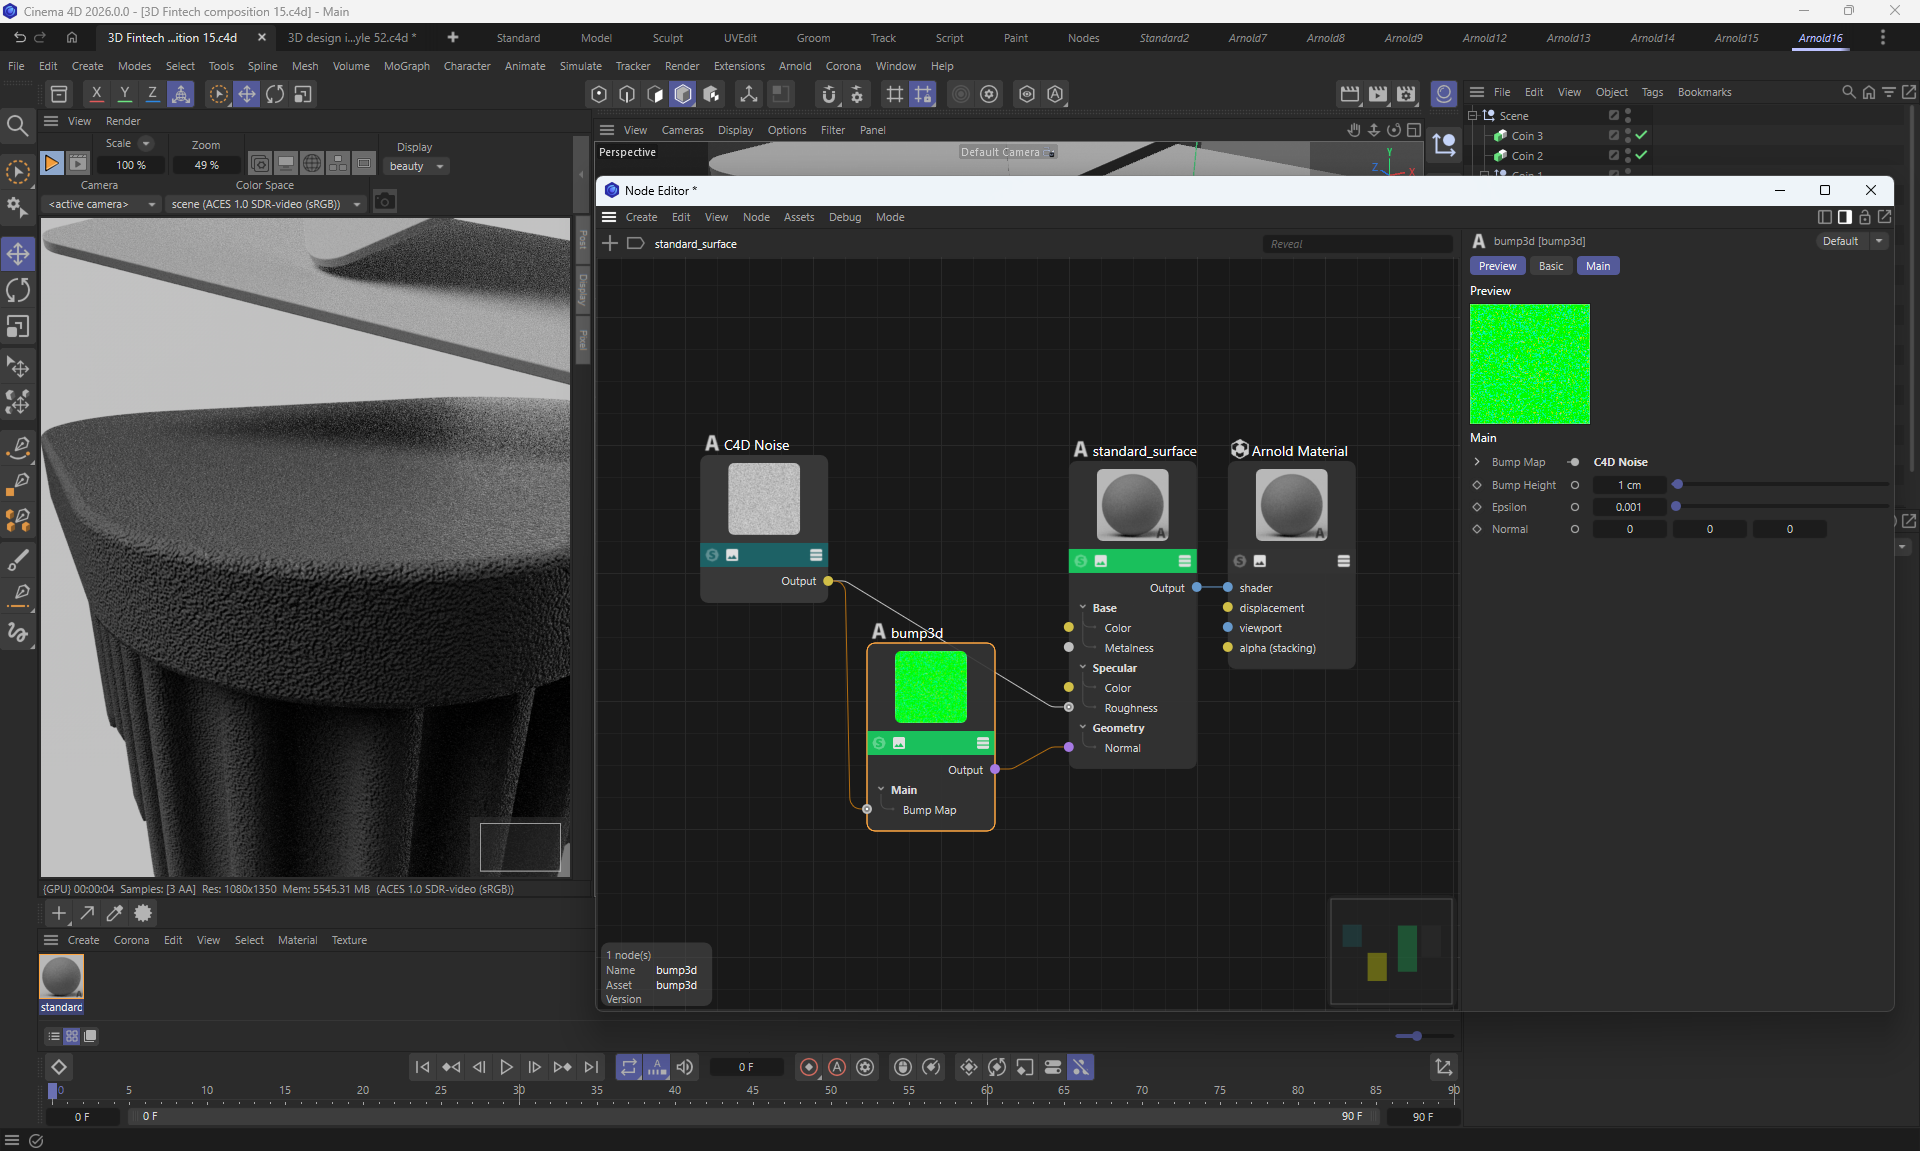Click the record active objects keyframe button
Image resolution: width=1920 pixels, height=1151 pixels.
point(809,1068)
